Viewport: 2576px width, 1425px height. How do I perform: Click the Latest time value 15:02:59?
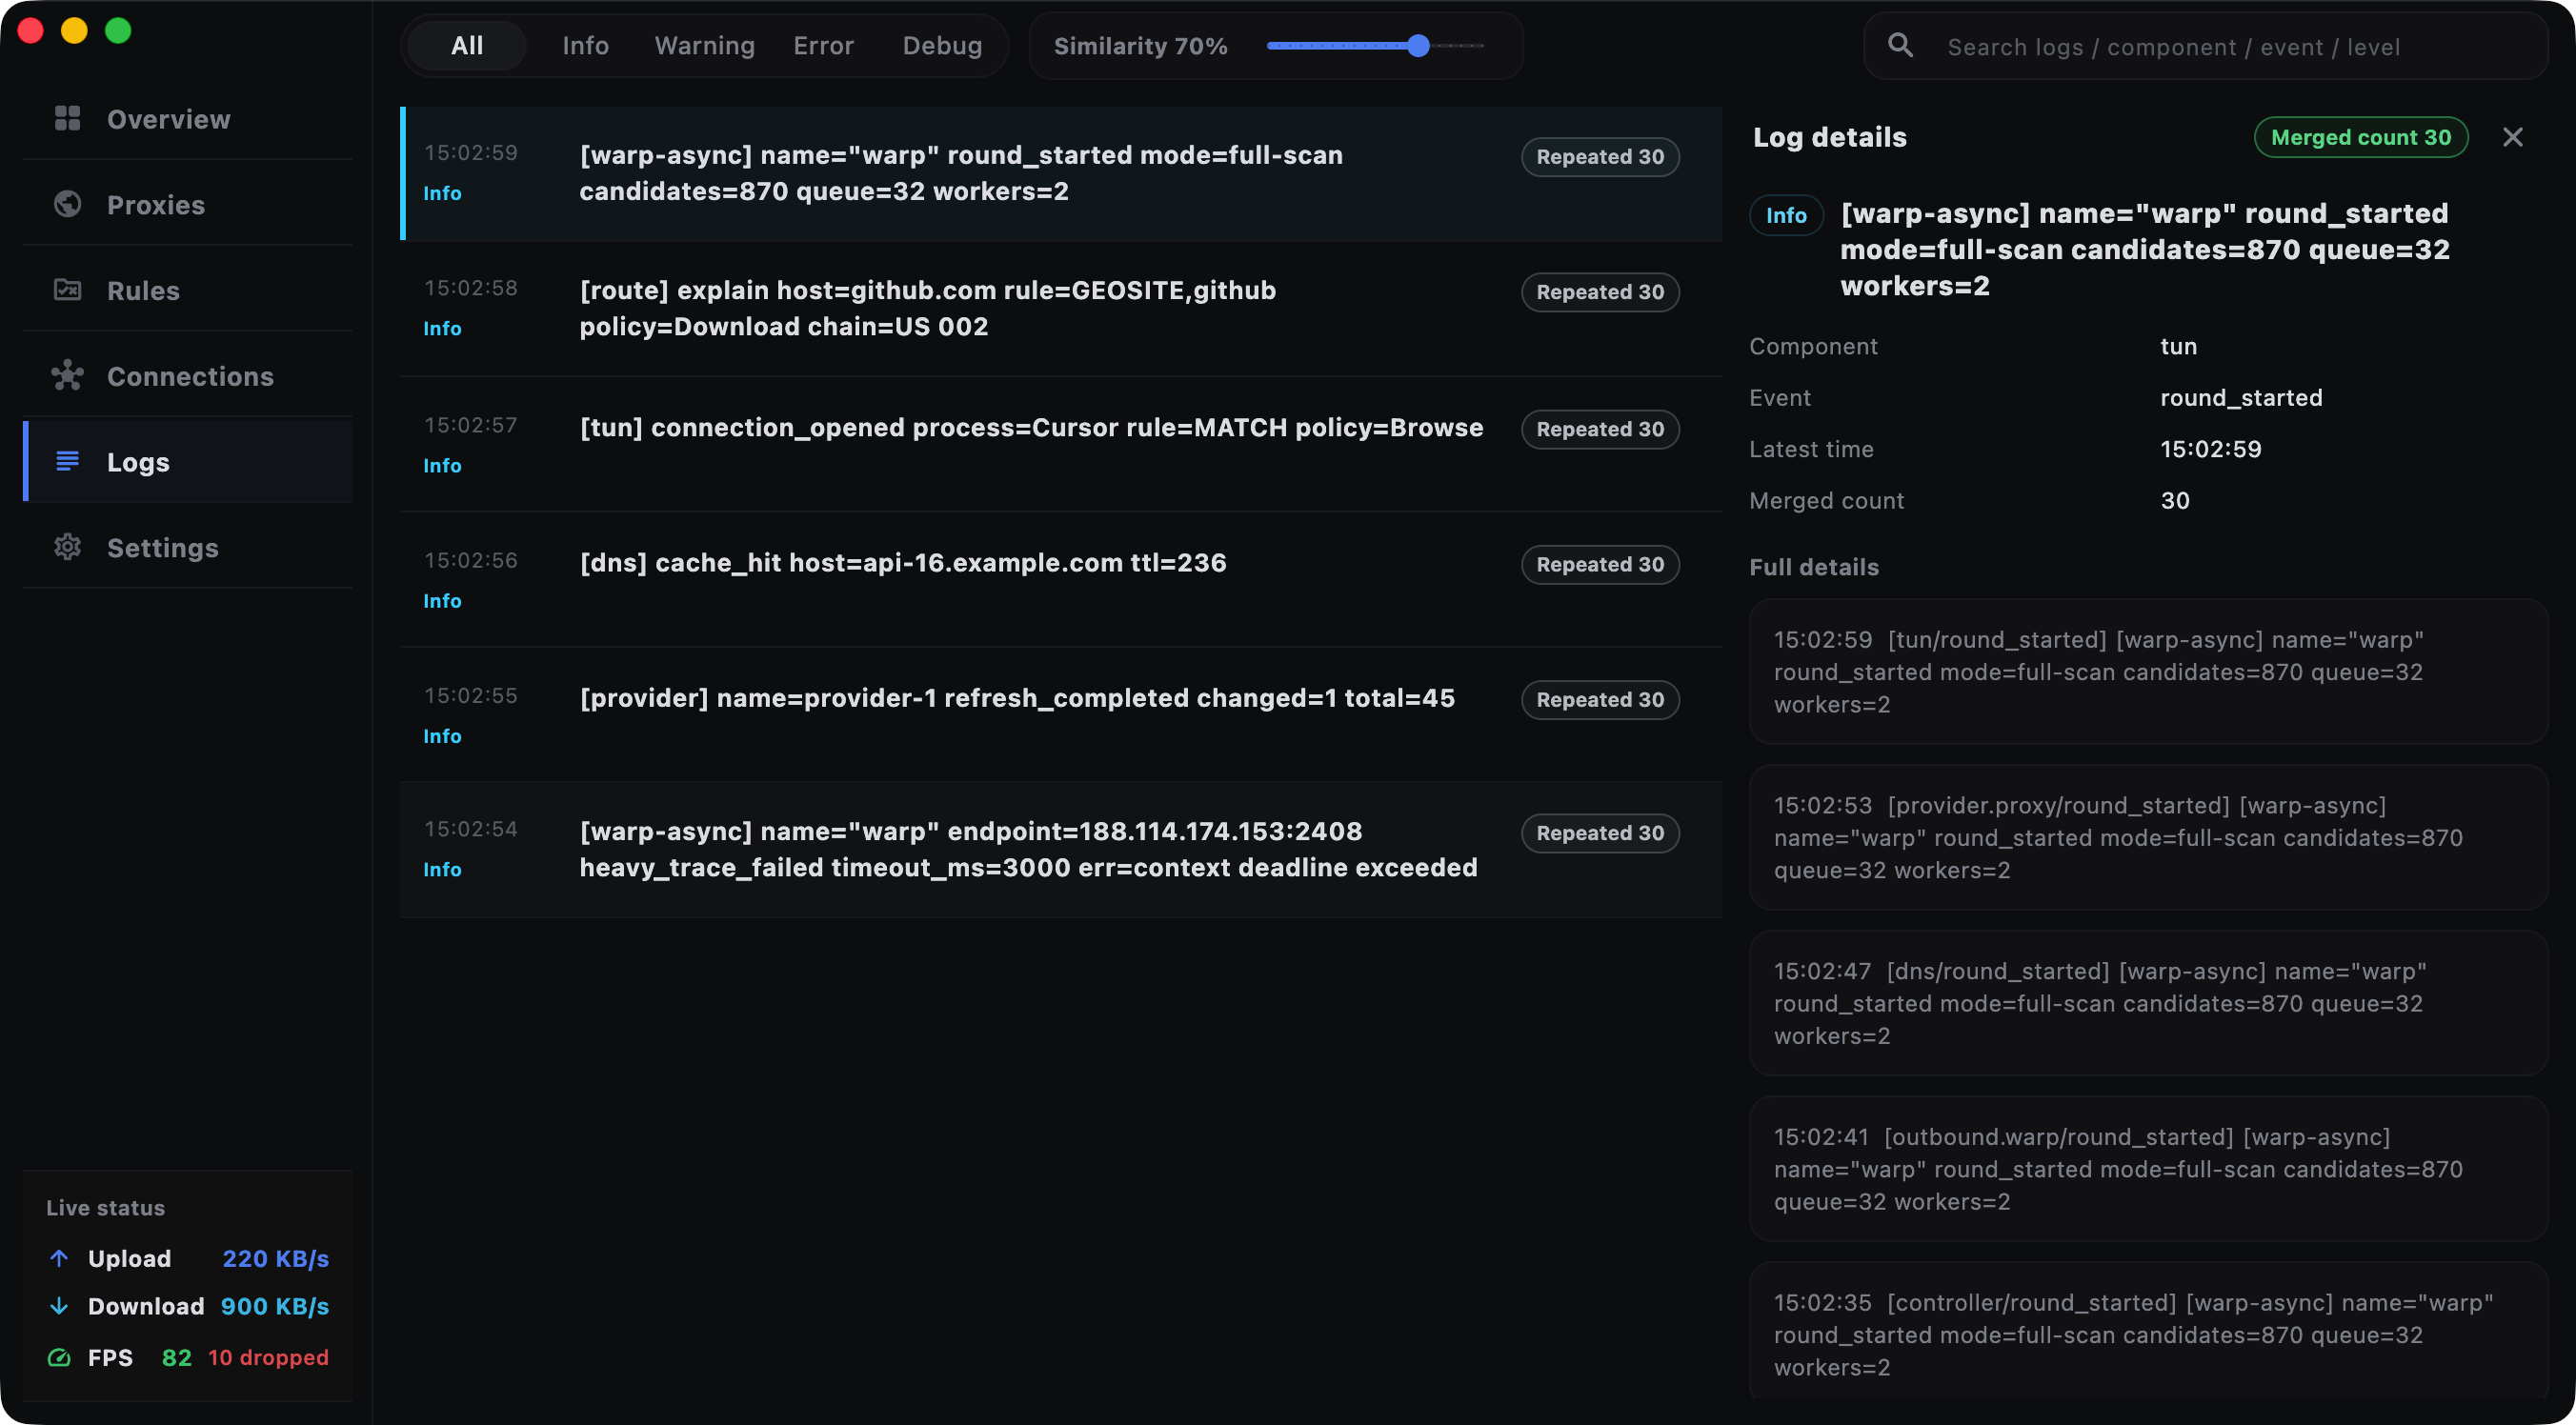click(x=2211, y=449)
